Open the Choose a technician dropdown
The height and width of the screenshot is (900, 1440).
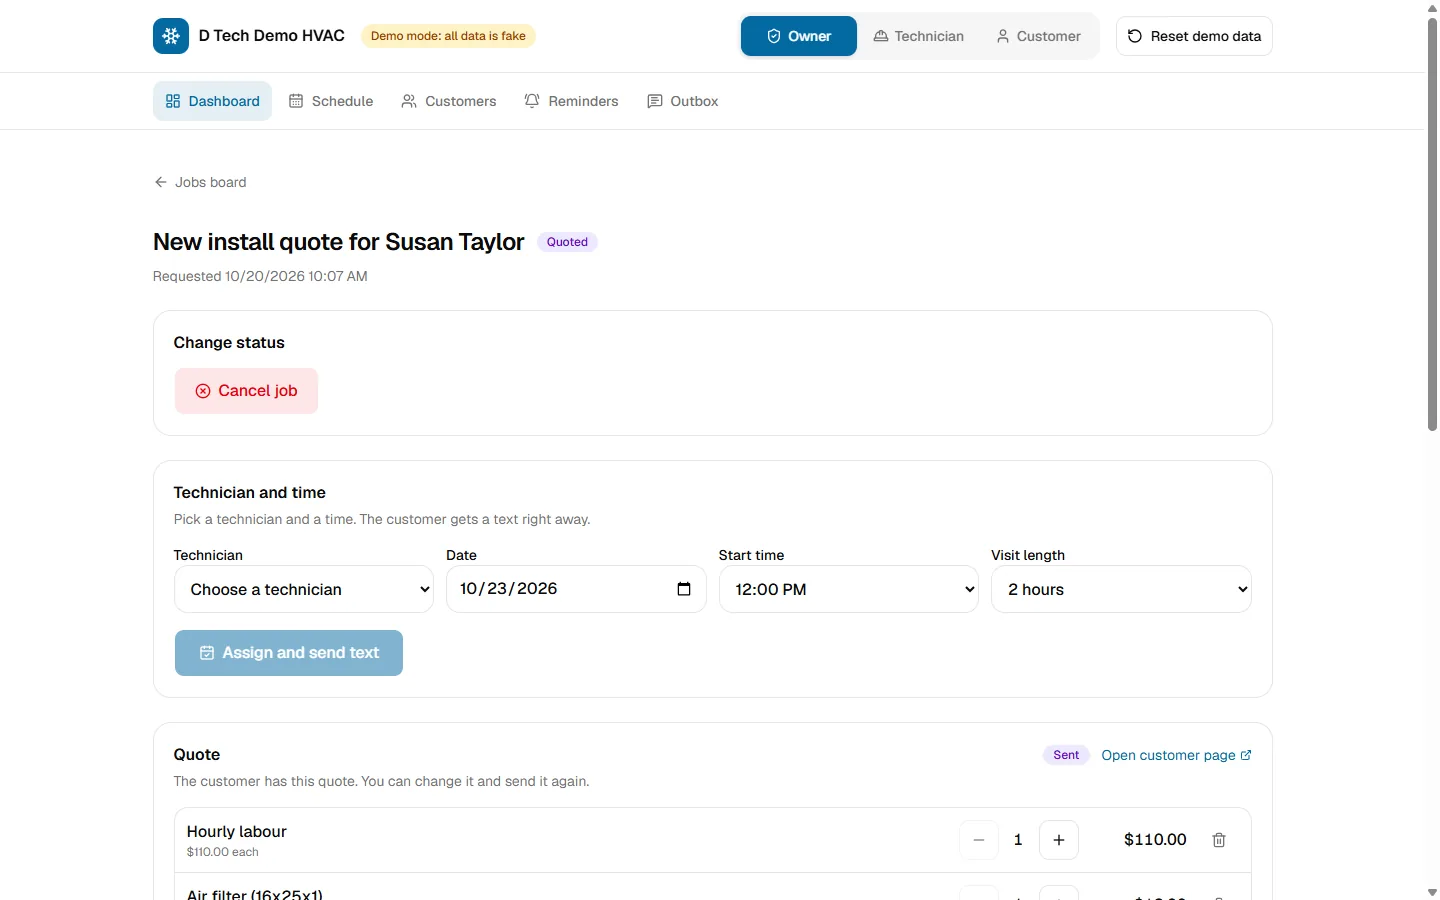[304, 590]
